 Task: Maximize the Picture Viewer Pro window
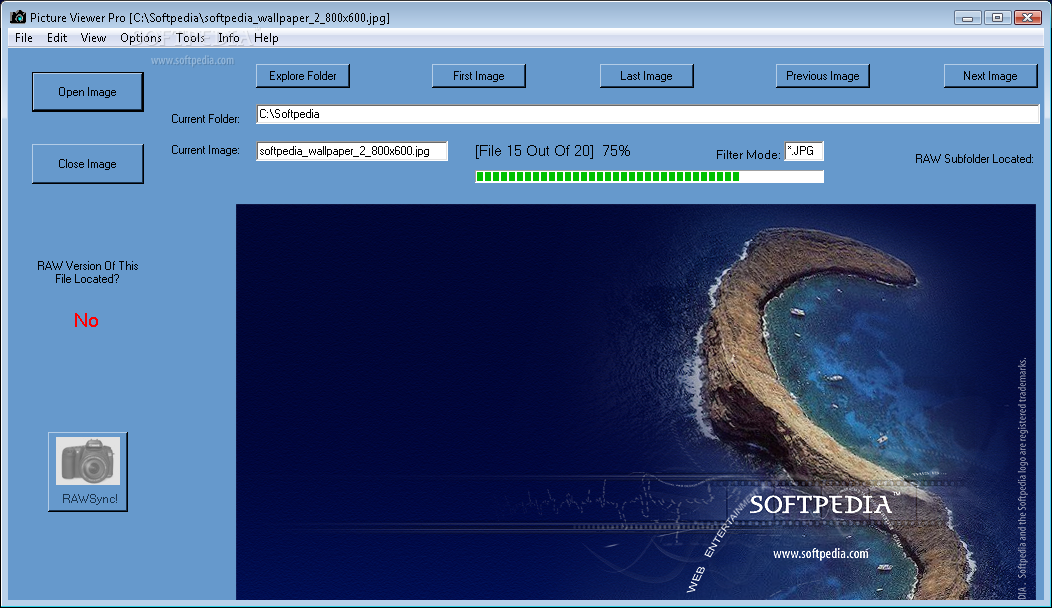pos(997,18)
